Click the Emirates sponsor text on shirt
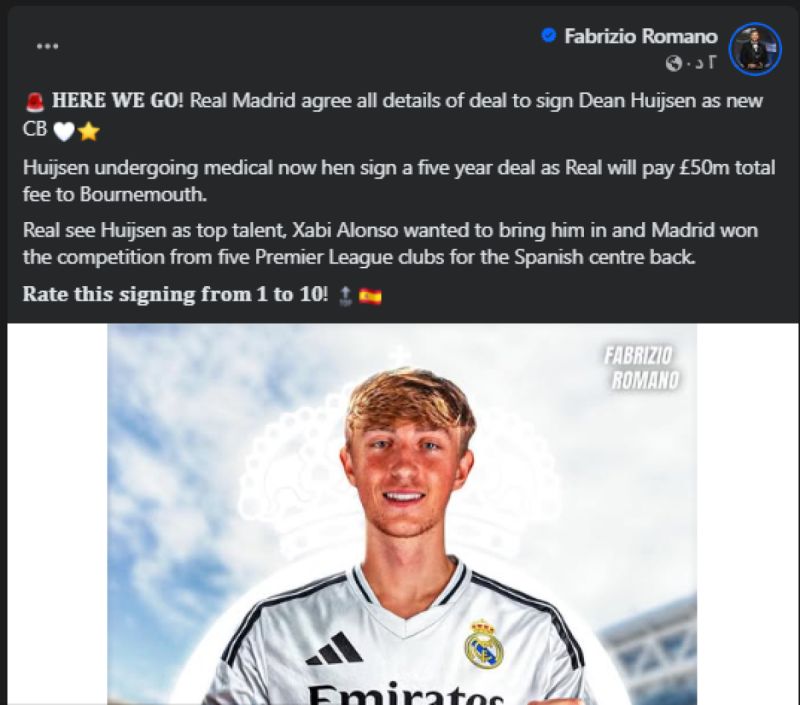 [406, 693]
